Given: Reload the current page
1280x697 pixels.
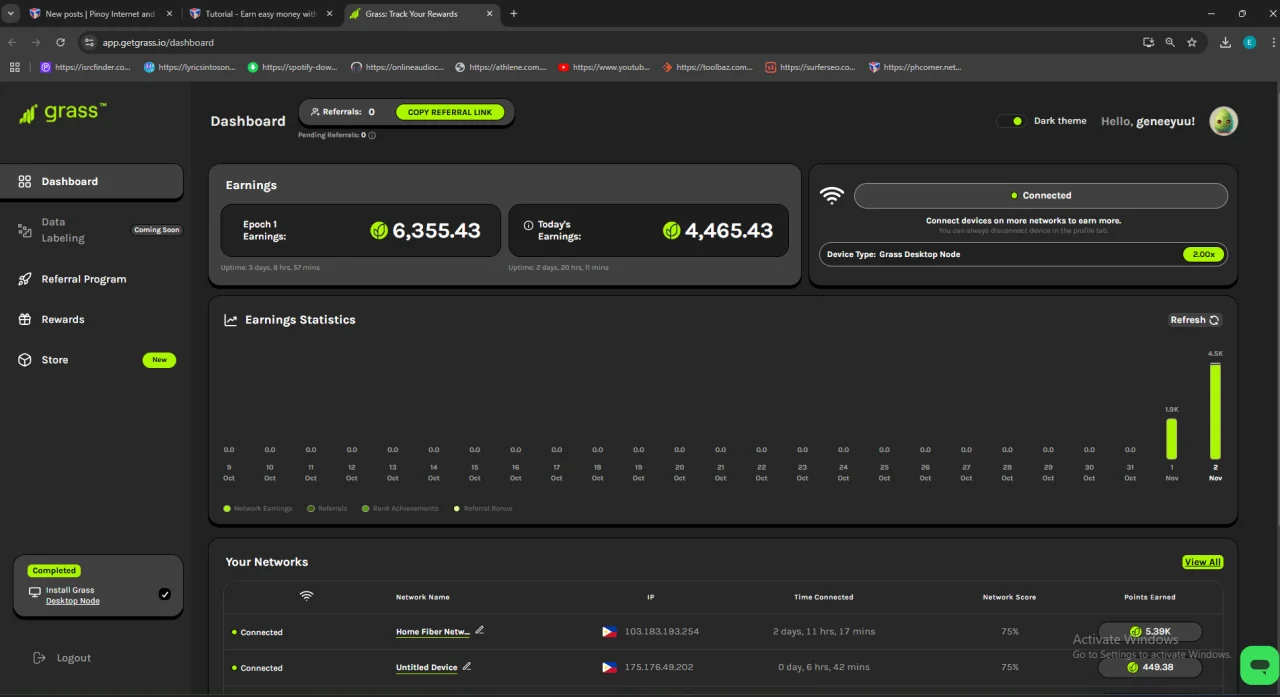Looking at the screenshot, I should pos(60,42).
